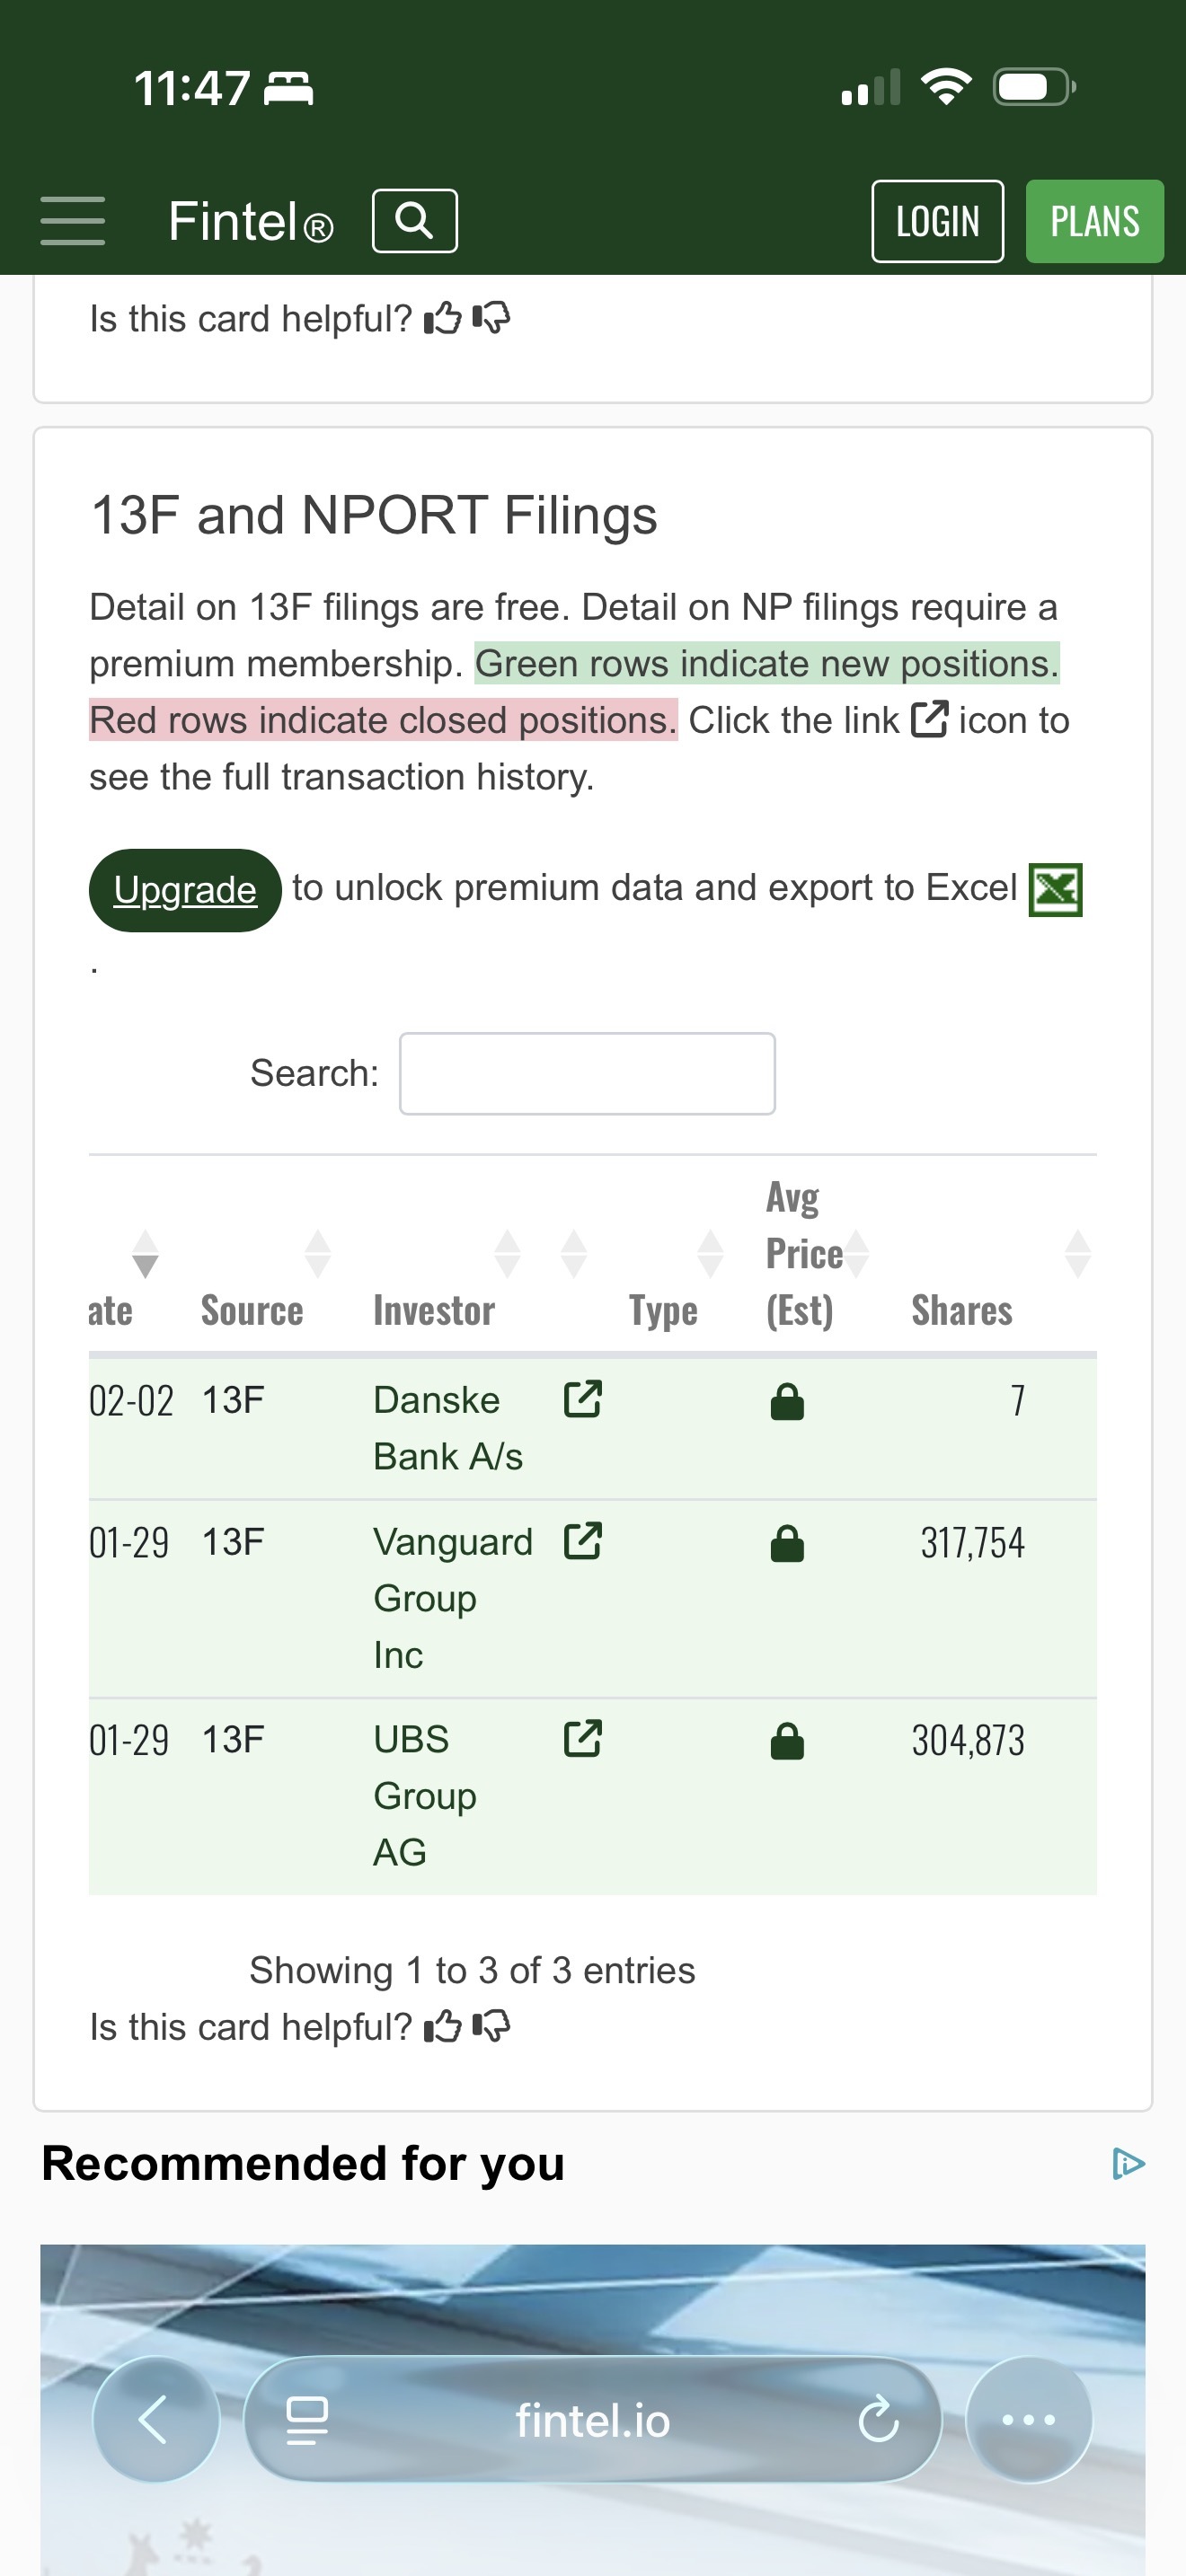The height and width of the screenshot is (2576, 1186).
Task: Reload the fintel.io page
Action: tap(878, 2420)
